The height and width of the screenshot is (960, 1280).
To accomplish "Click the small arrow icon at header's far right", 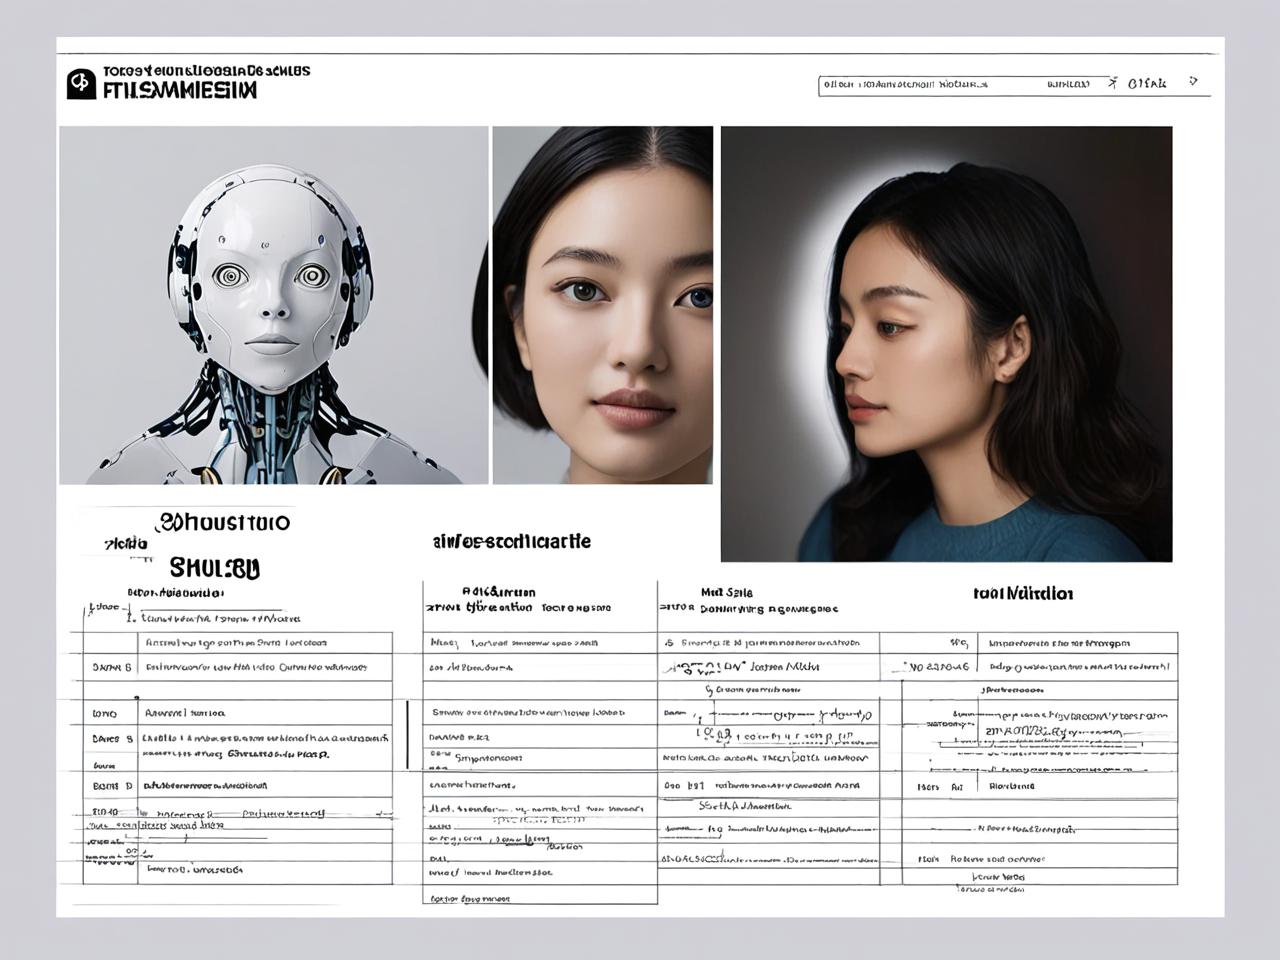I will [x=1193, y=82].
